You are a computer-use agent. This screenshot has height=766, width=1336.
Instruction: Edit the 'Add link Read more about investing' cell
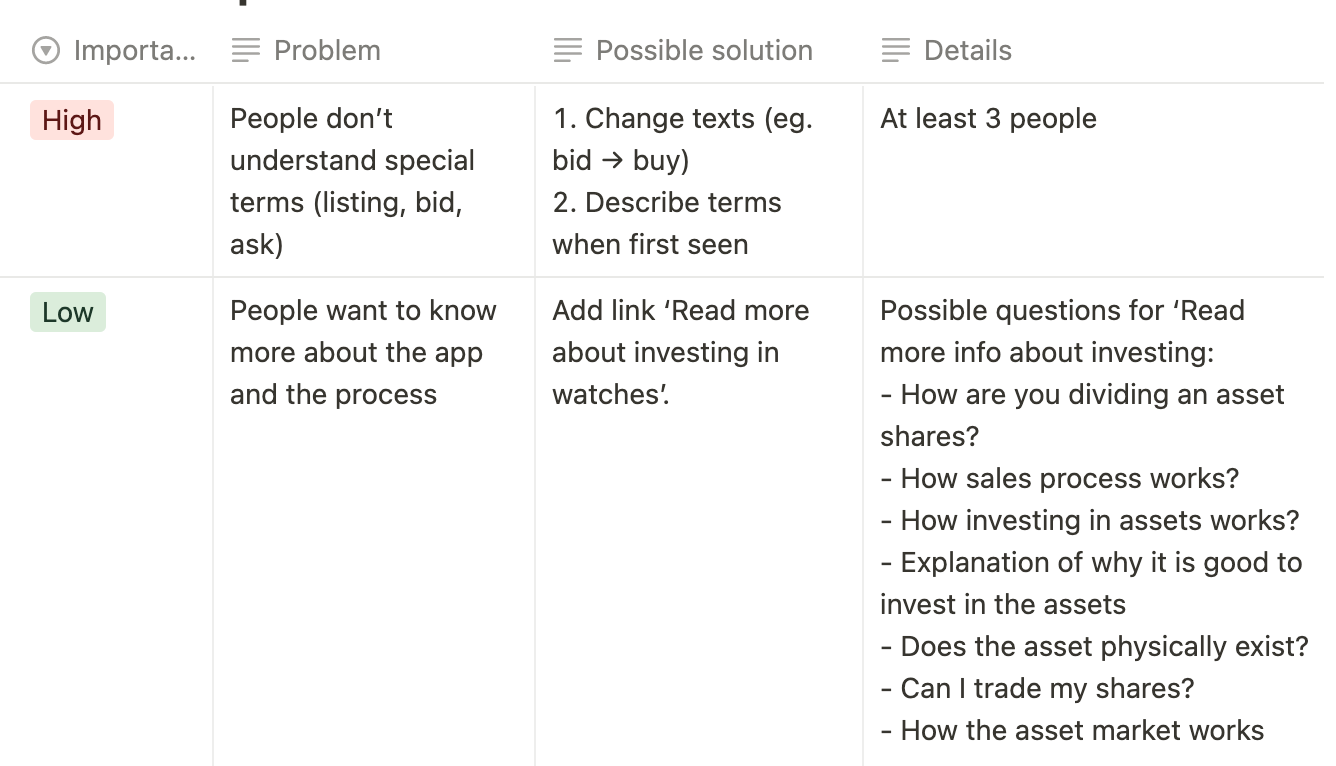pos(680,352)
